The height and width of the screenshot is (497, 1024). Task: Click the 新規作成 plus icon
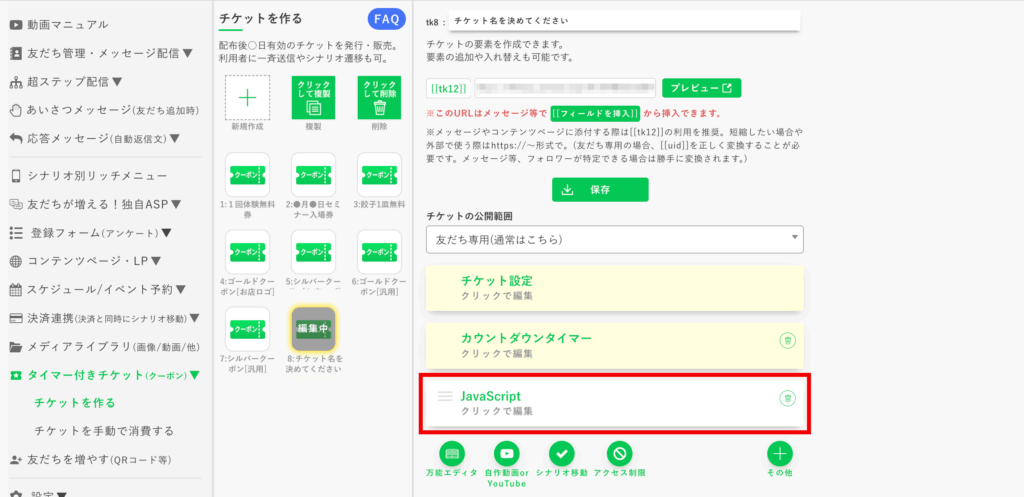(x=248, y=98)
